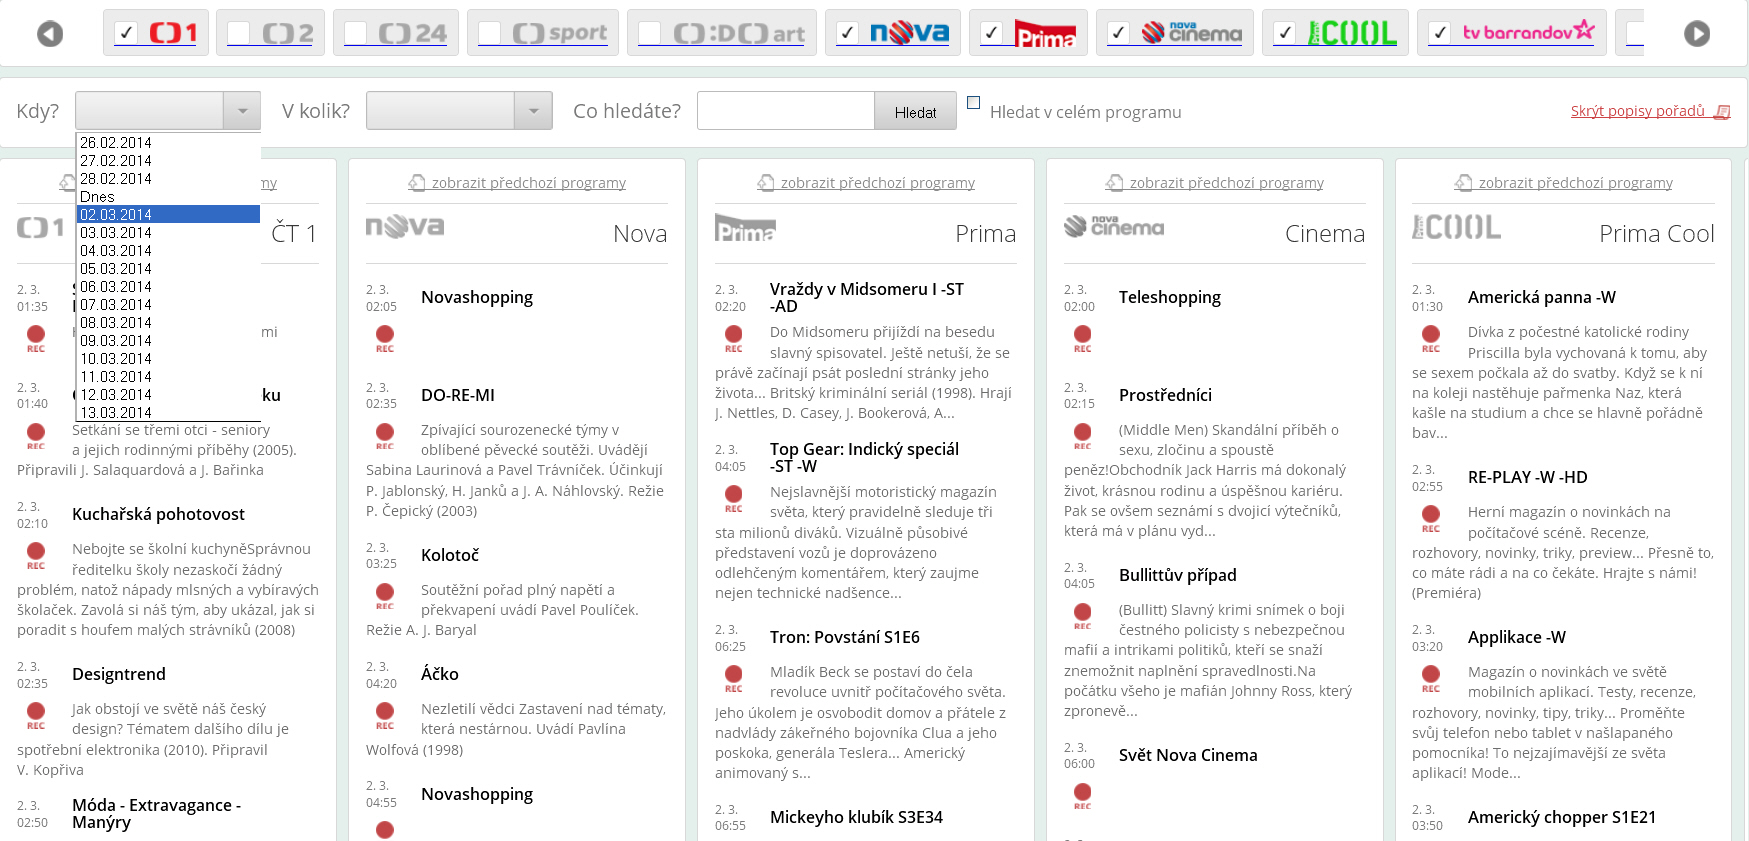
Task: Click REC icon for Kolotoč
Action: coord(385,596)
